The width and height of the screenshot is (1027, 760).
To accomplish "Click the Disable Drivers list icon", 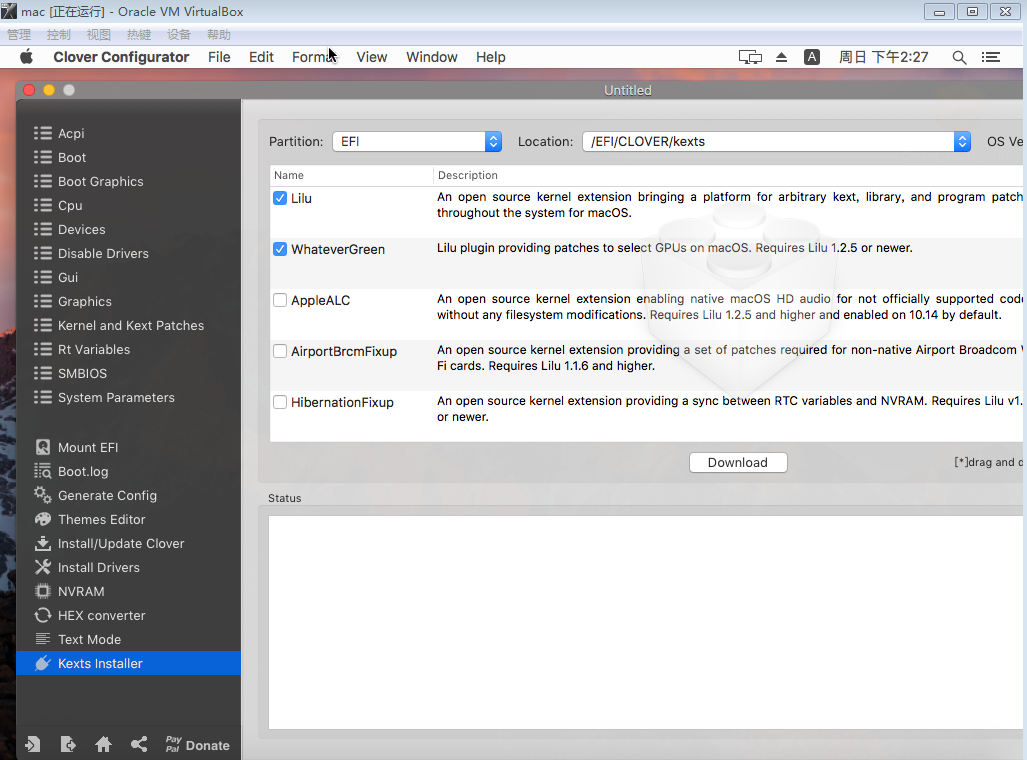I will (x=43, y=253).
